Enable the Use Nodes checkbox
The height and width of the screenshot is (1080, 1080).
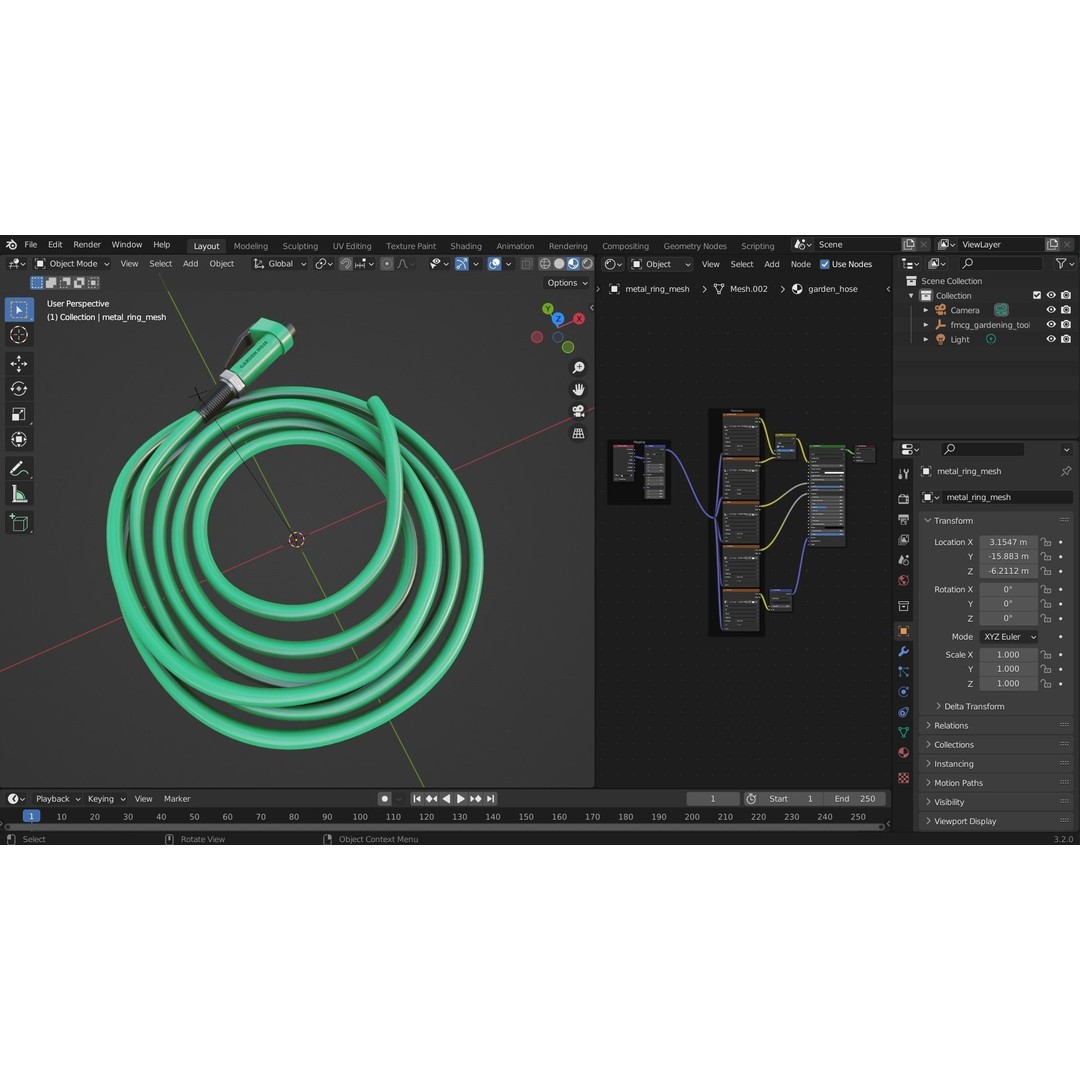pyautogui.click(x=824, y=264)
